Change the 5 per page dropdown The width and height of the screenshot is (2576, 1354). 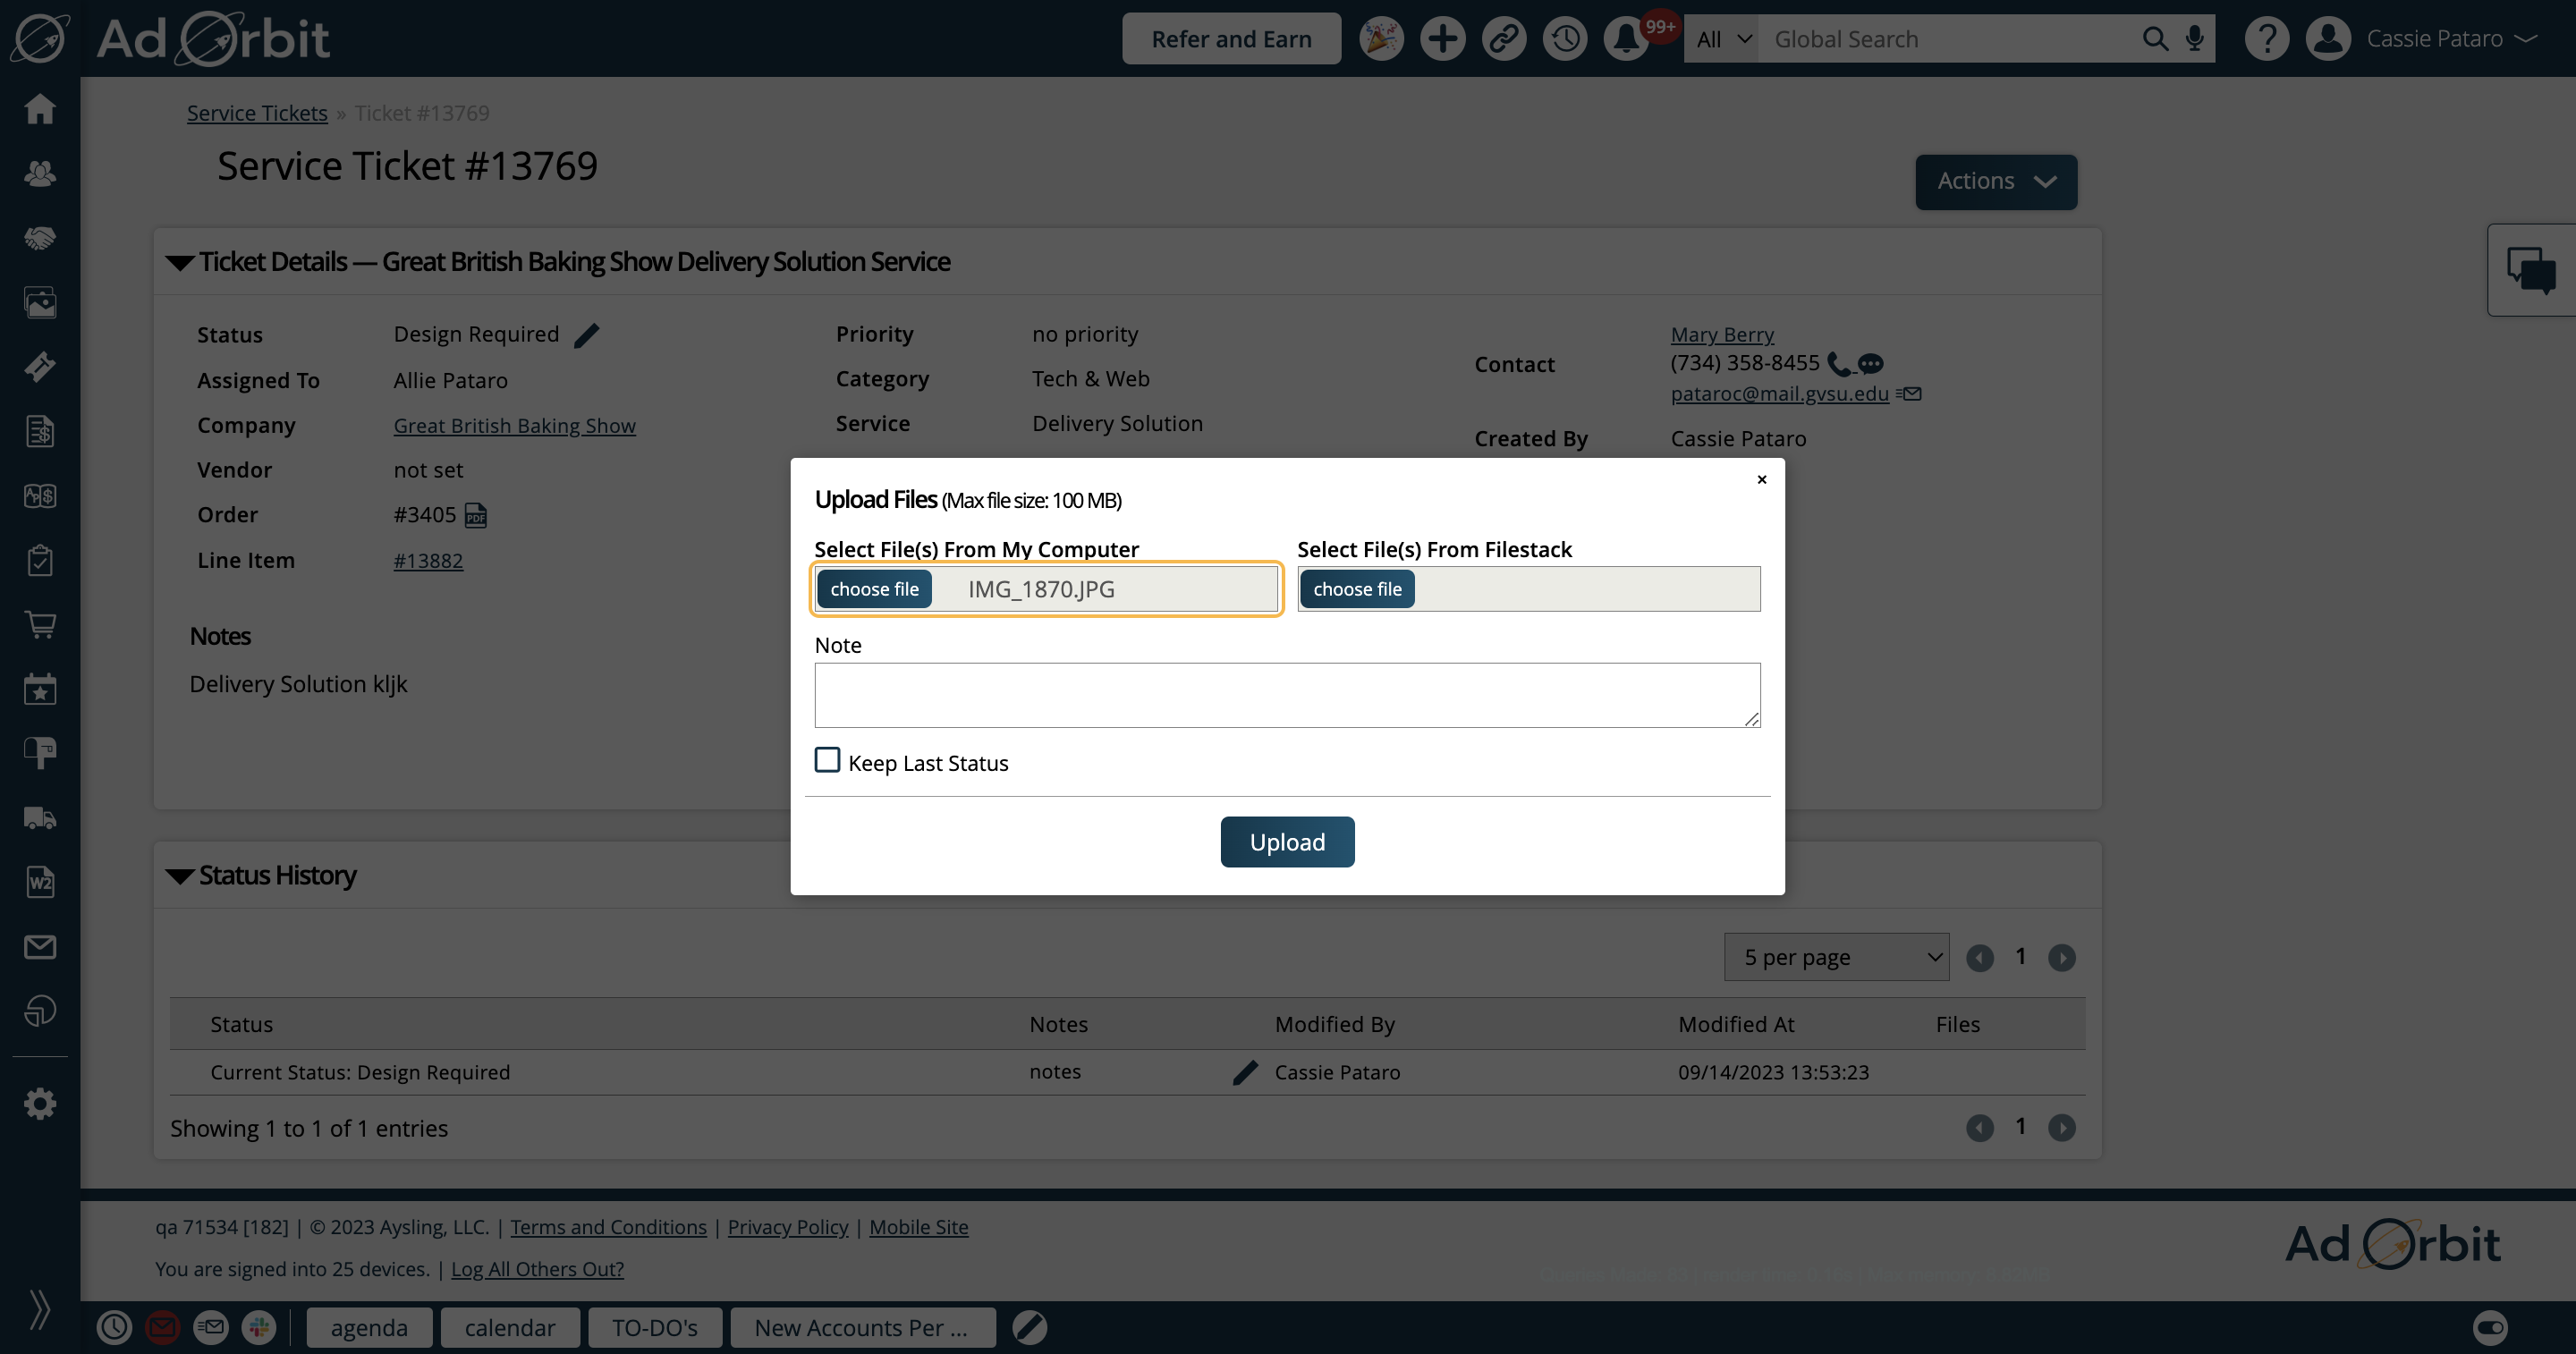tap(1836, 956)
